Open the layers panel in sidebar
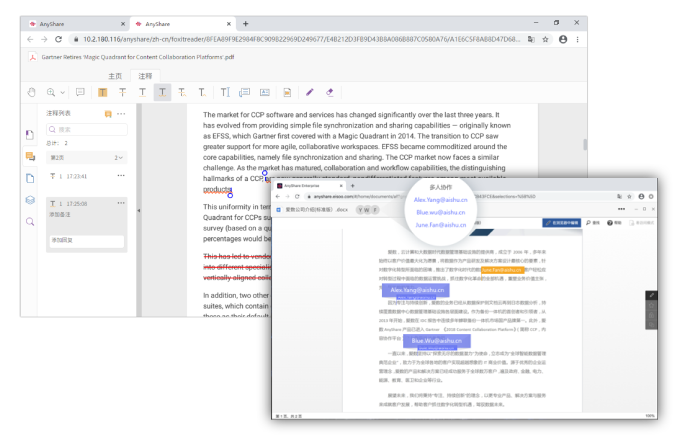The height and width of the screenshot is (437, 681). click(x=30, y=200)
